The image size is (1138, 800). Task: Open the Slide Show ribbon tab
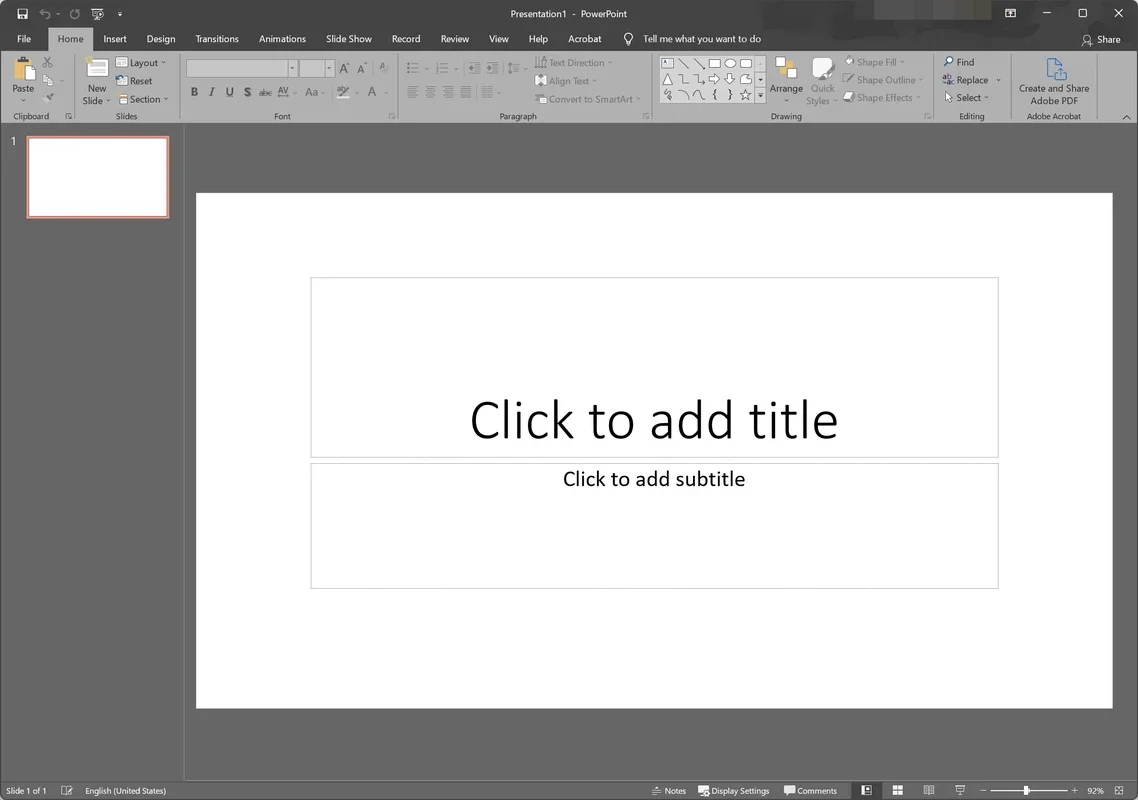pos(348,39)
